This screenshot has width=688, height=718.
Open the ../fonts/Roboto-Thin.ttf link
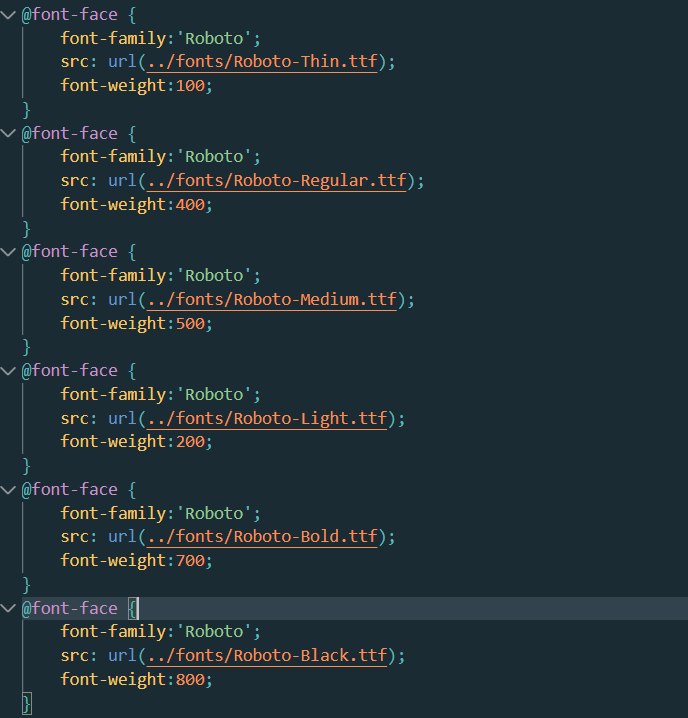[262, 62]
